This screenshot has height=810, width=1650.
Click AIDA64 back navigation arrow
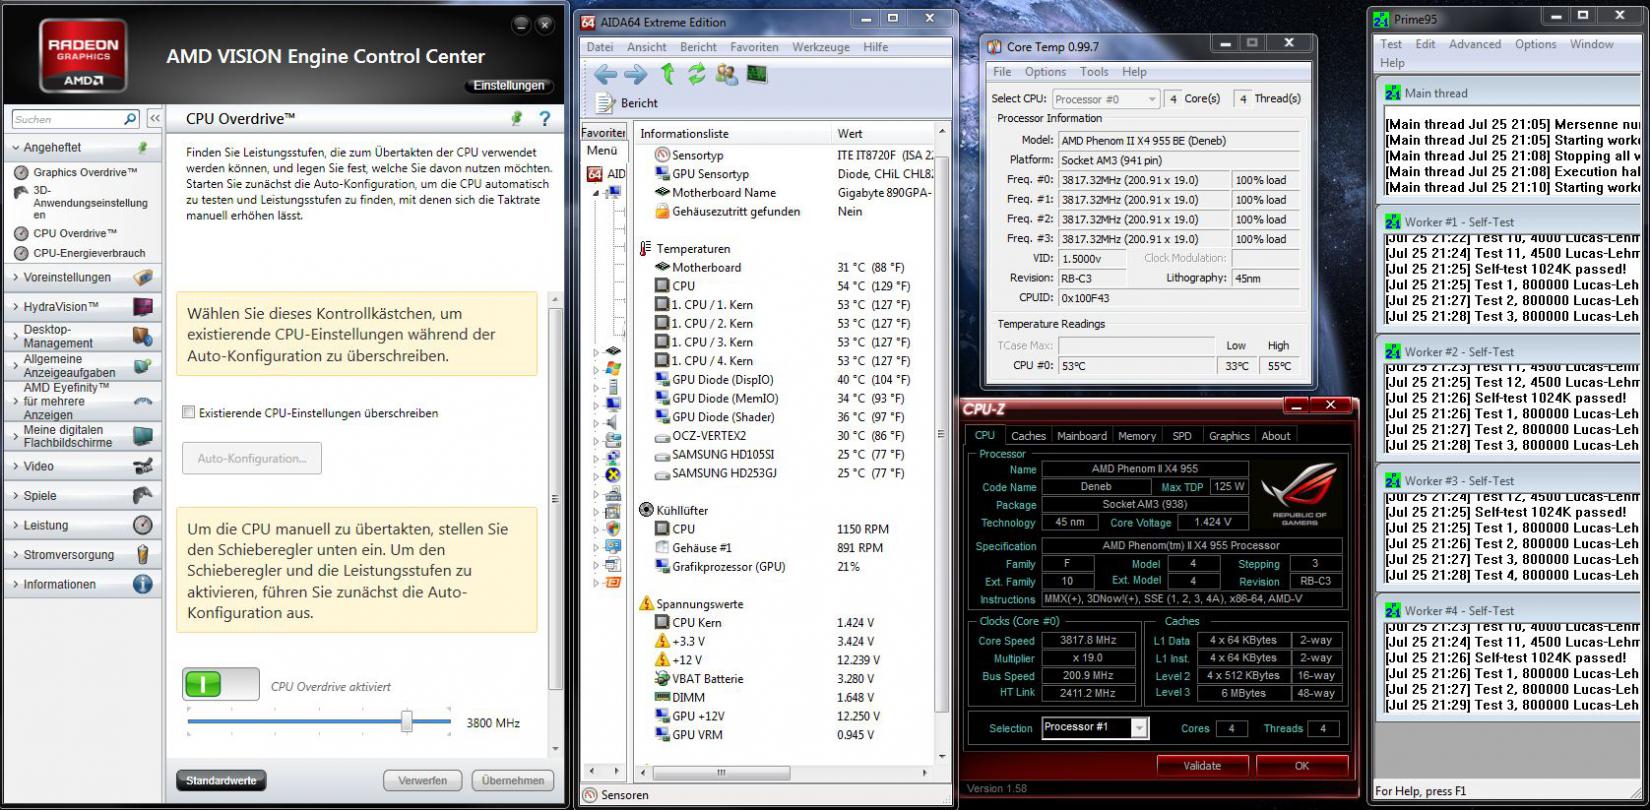pos(605,74)
